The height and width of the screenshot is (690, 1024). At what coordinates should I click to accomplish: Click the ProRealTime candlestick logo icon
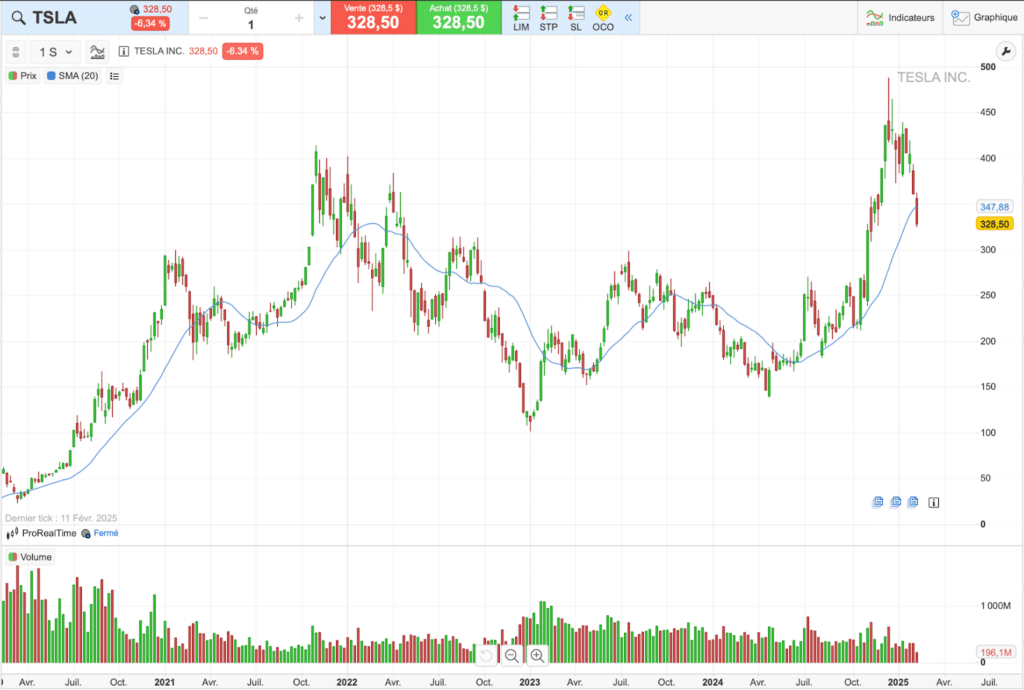(x=12, y=534)
